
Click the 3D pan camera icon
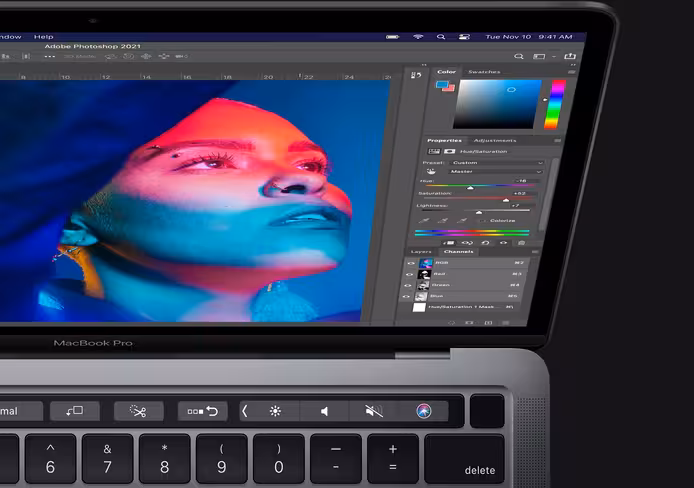tap(146, 57)
